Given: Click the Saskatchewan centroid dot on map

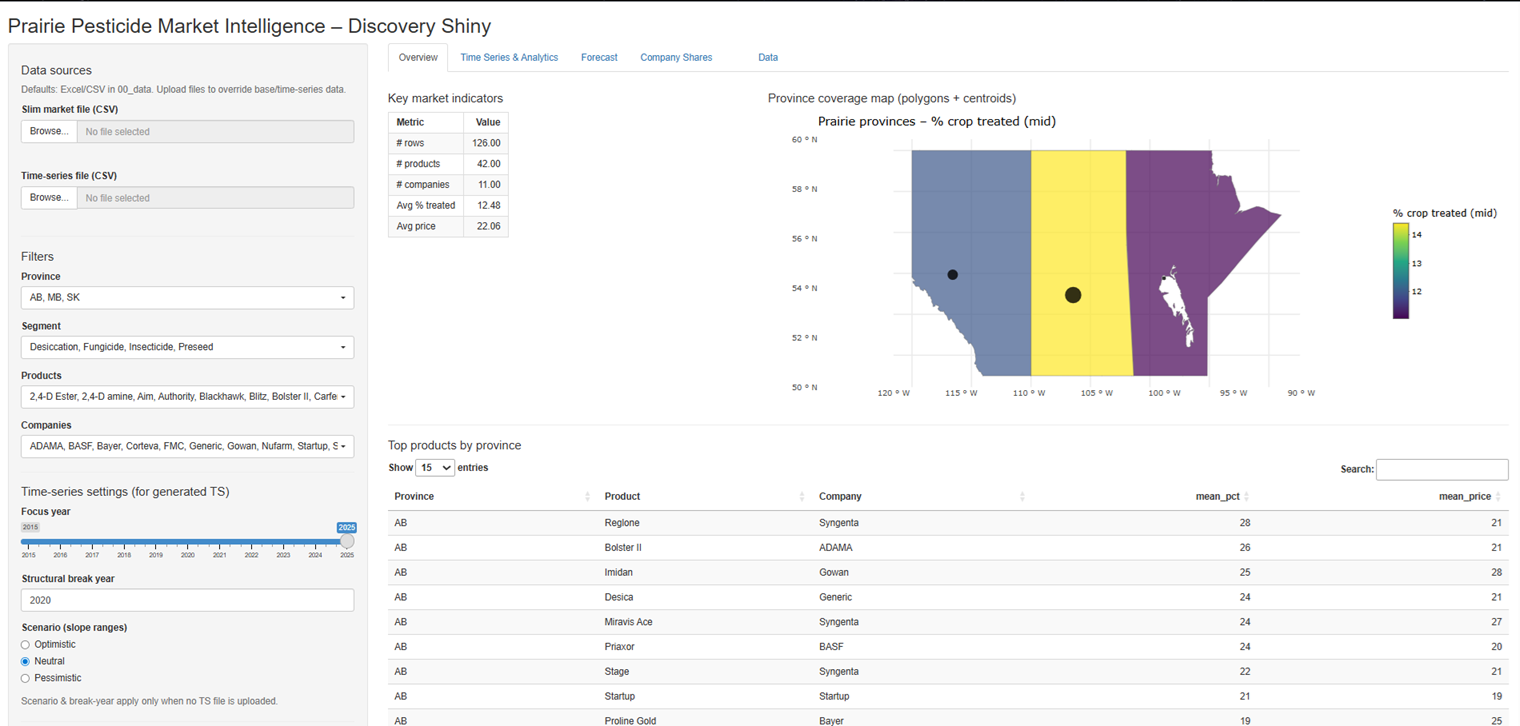Looking at the screenshot, I should (1073, 295).
